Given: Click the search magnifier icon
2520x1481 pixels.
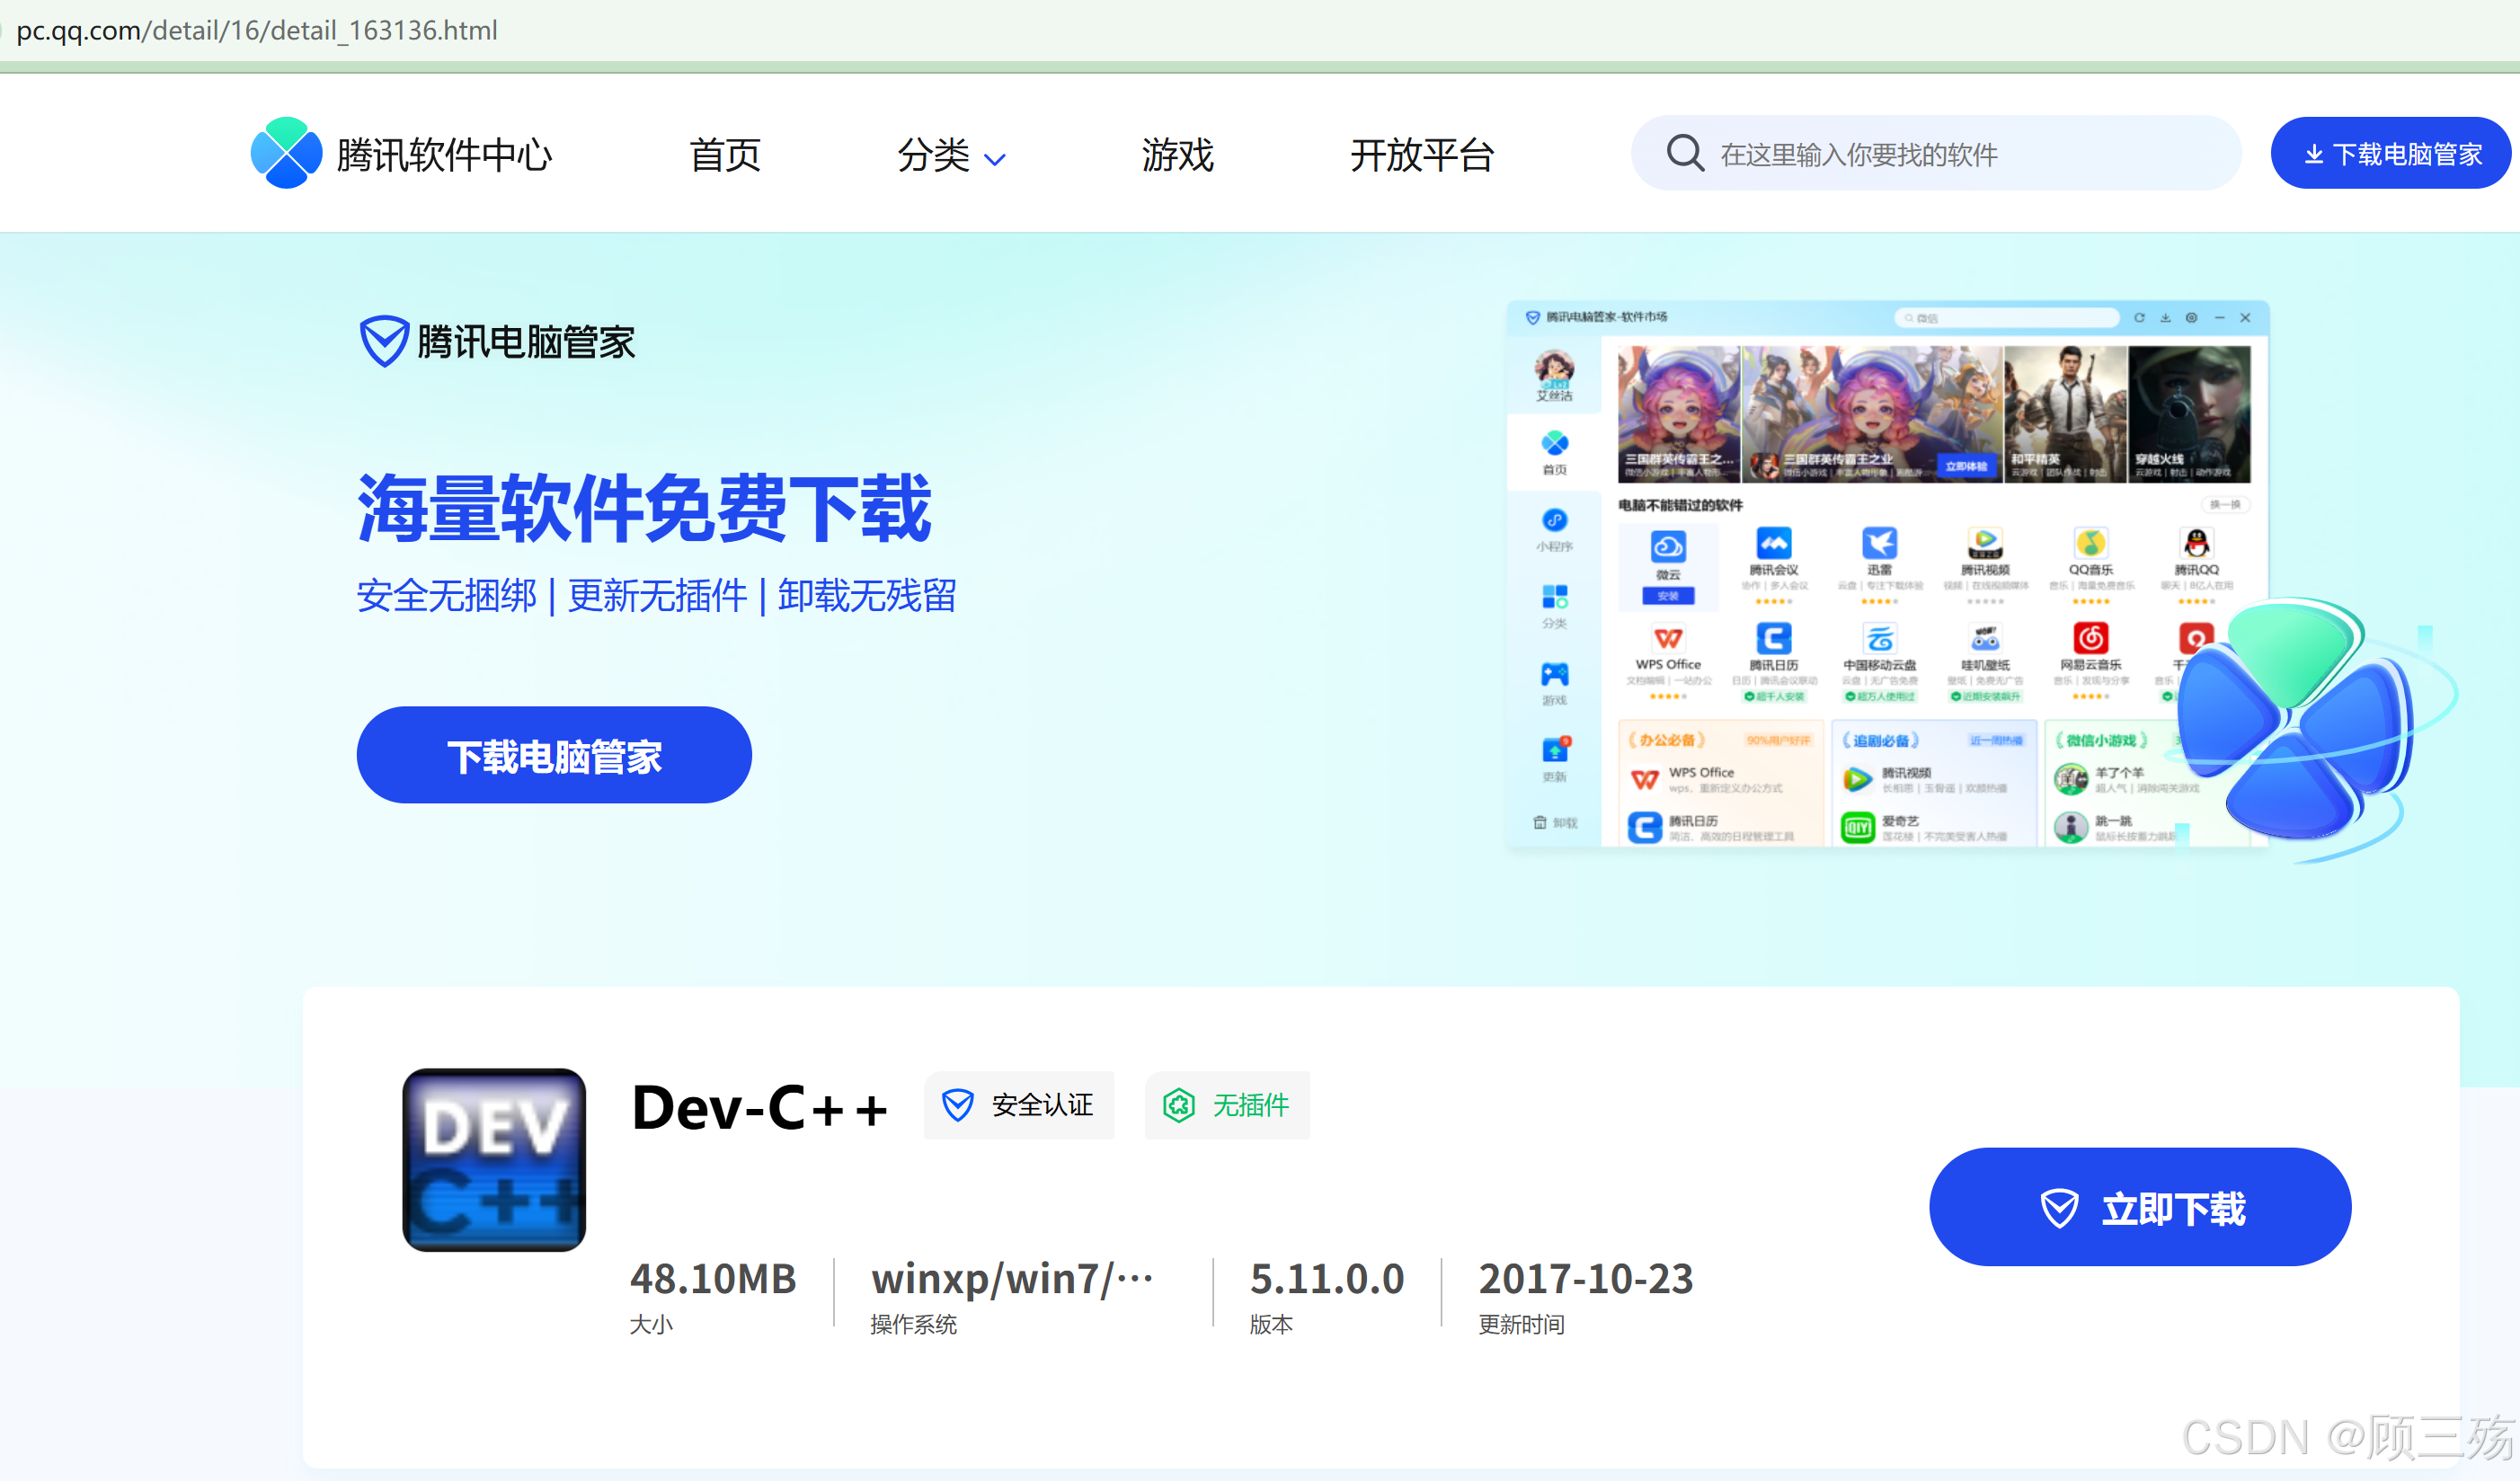Looking at the screenshot, I should [1684, 153].
